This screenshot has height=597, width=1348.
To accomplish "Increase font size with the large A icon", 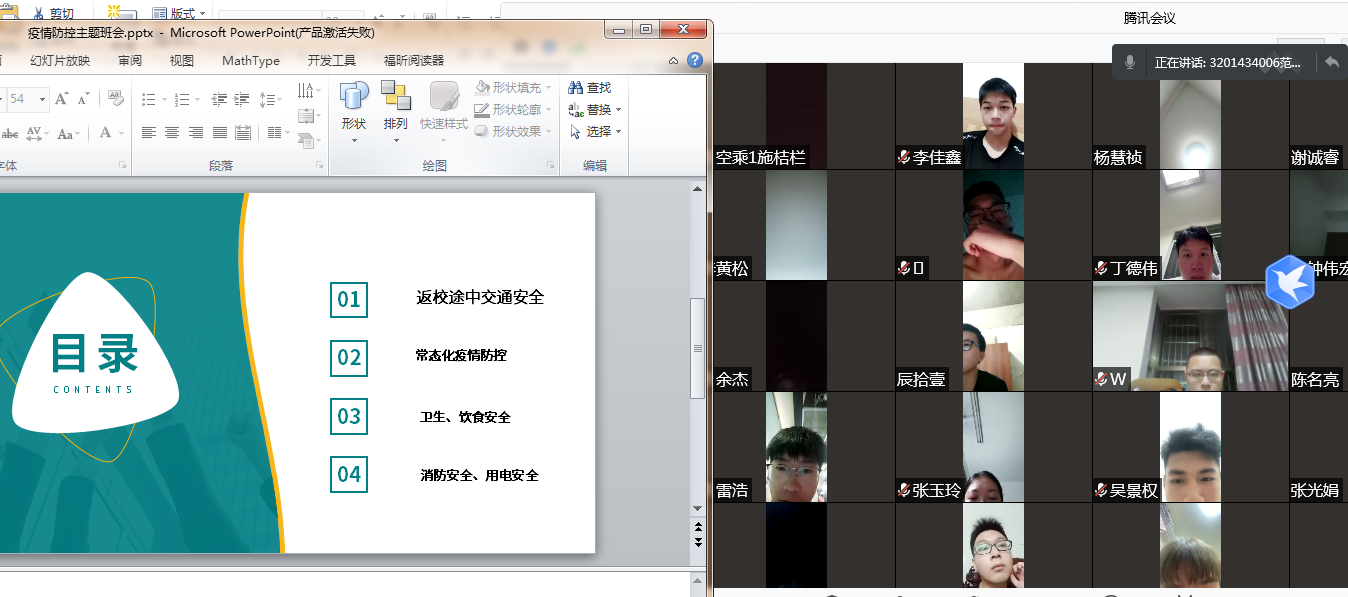I will [62, 99].
